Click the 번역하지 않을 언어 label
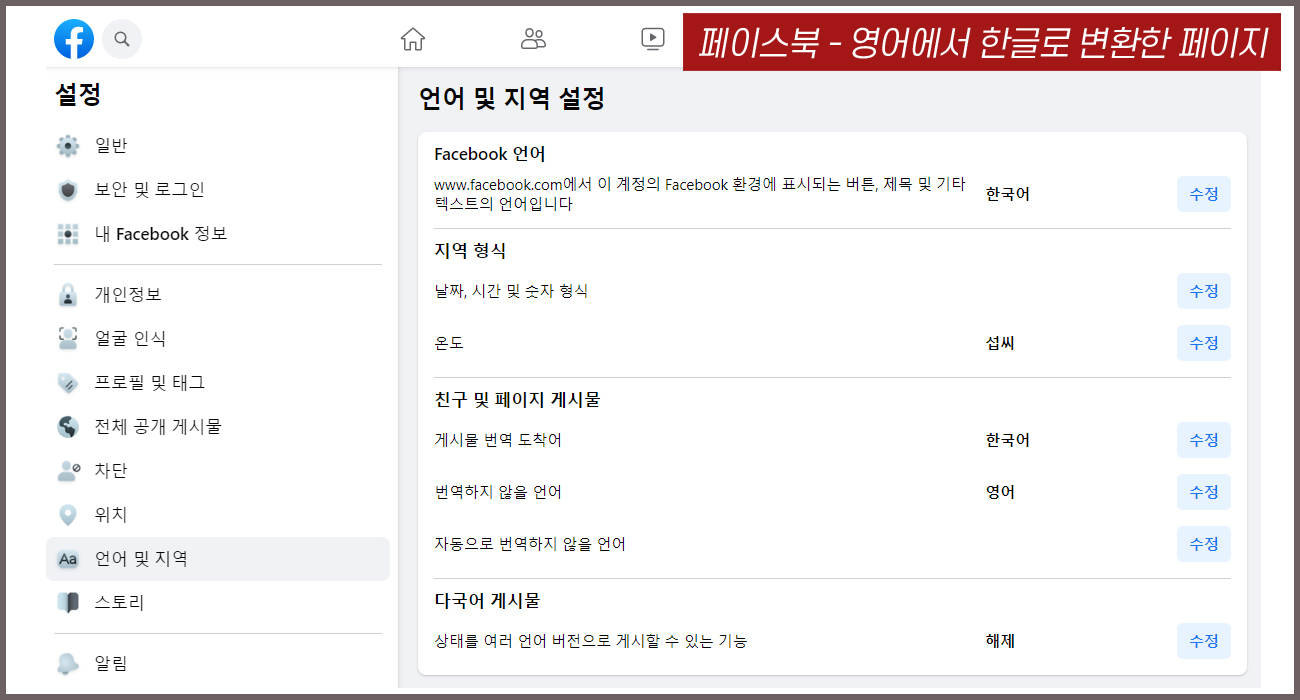 click(498, 492)
